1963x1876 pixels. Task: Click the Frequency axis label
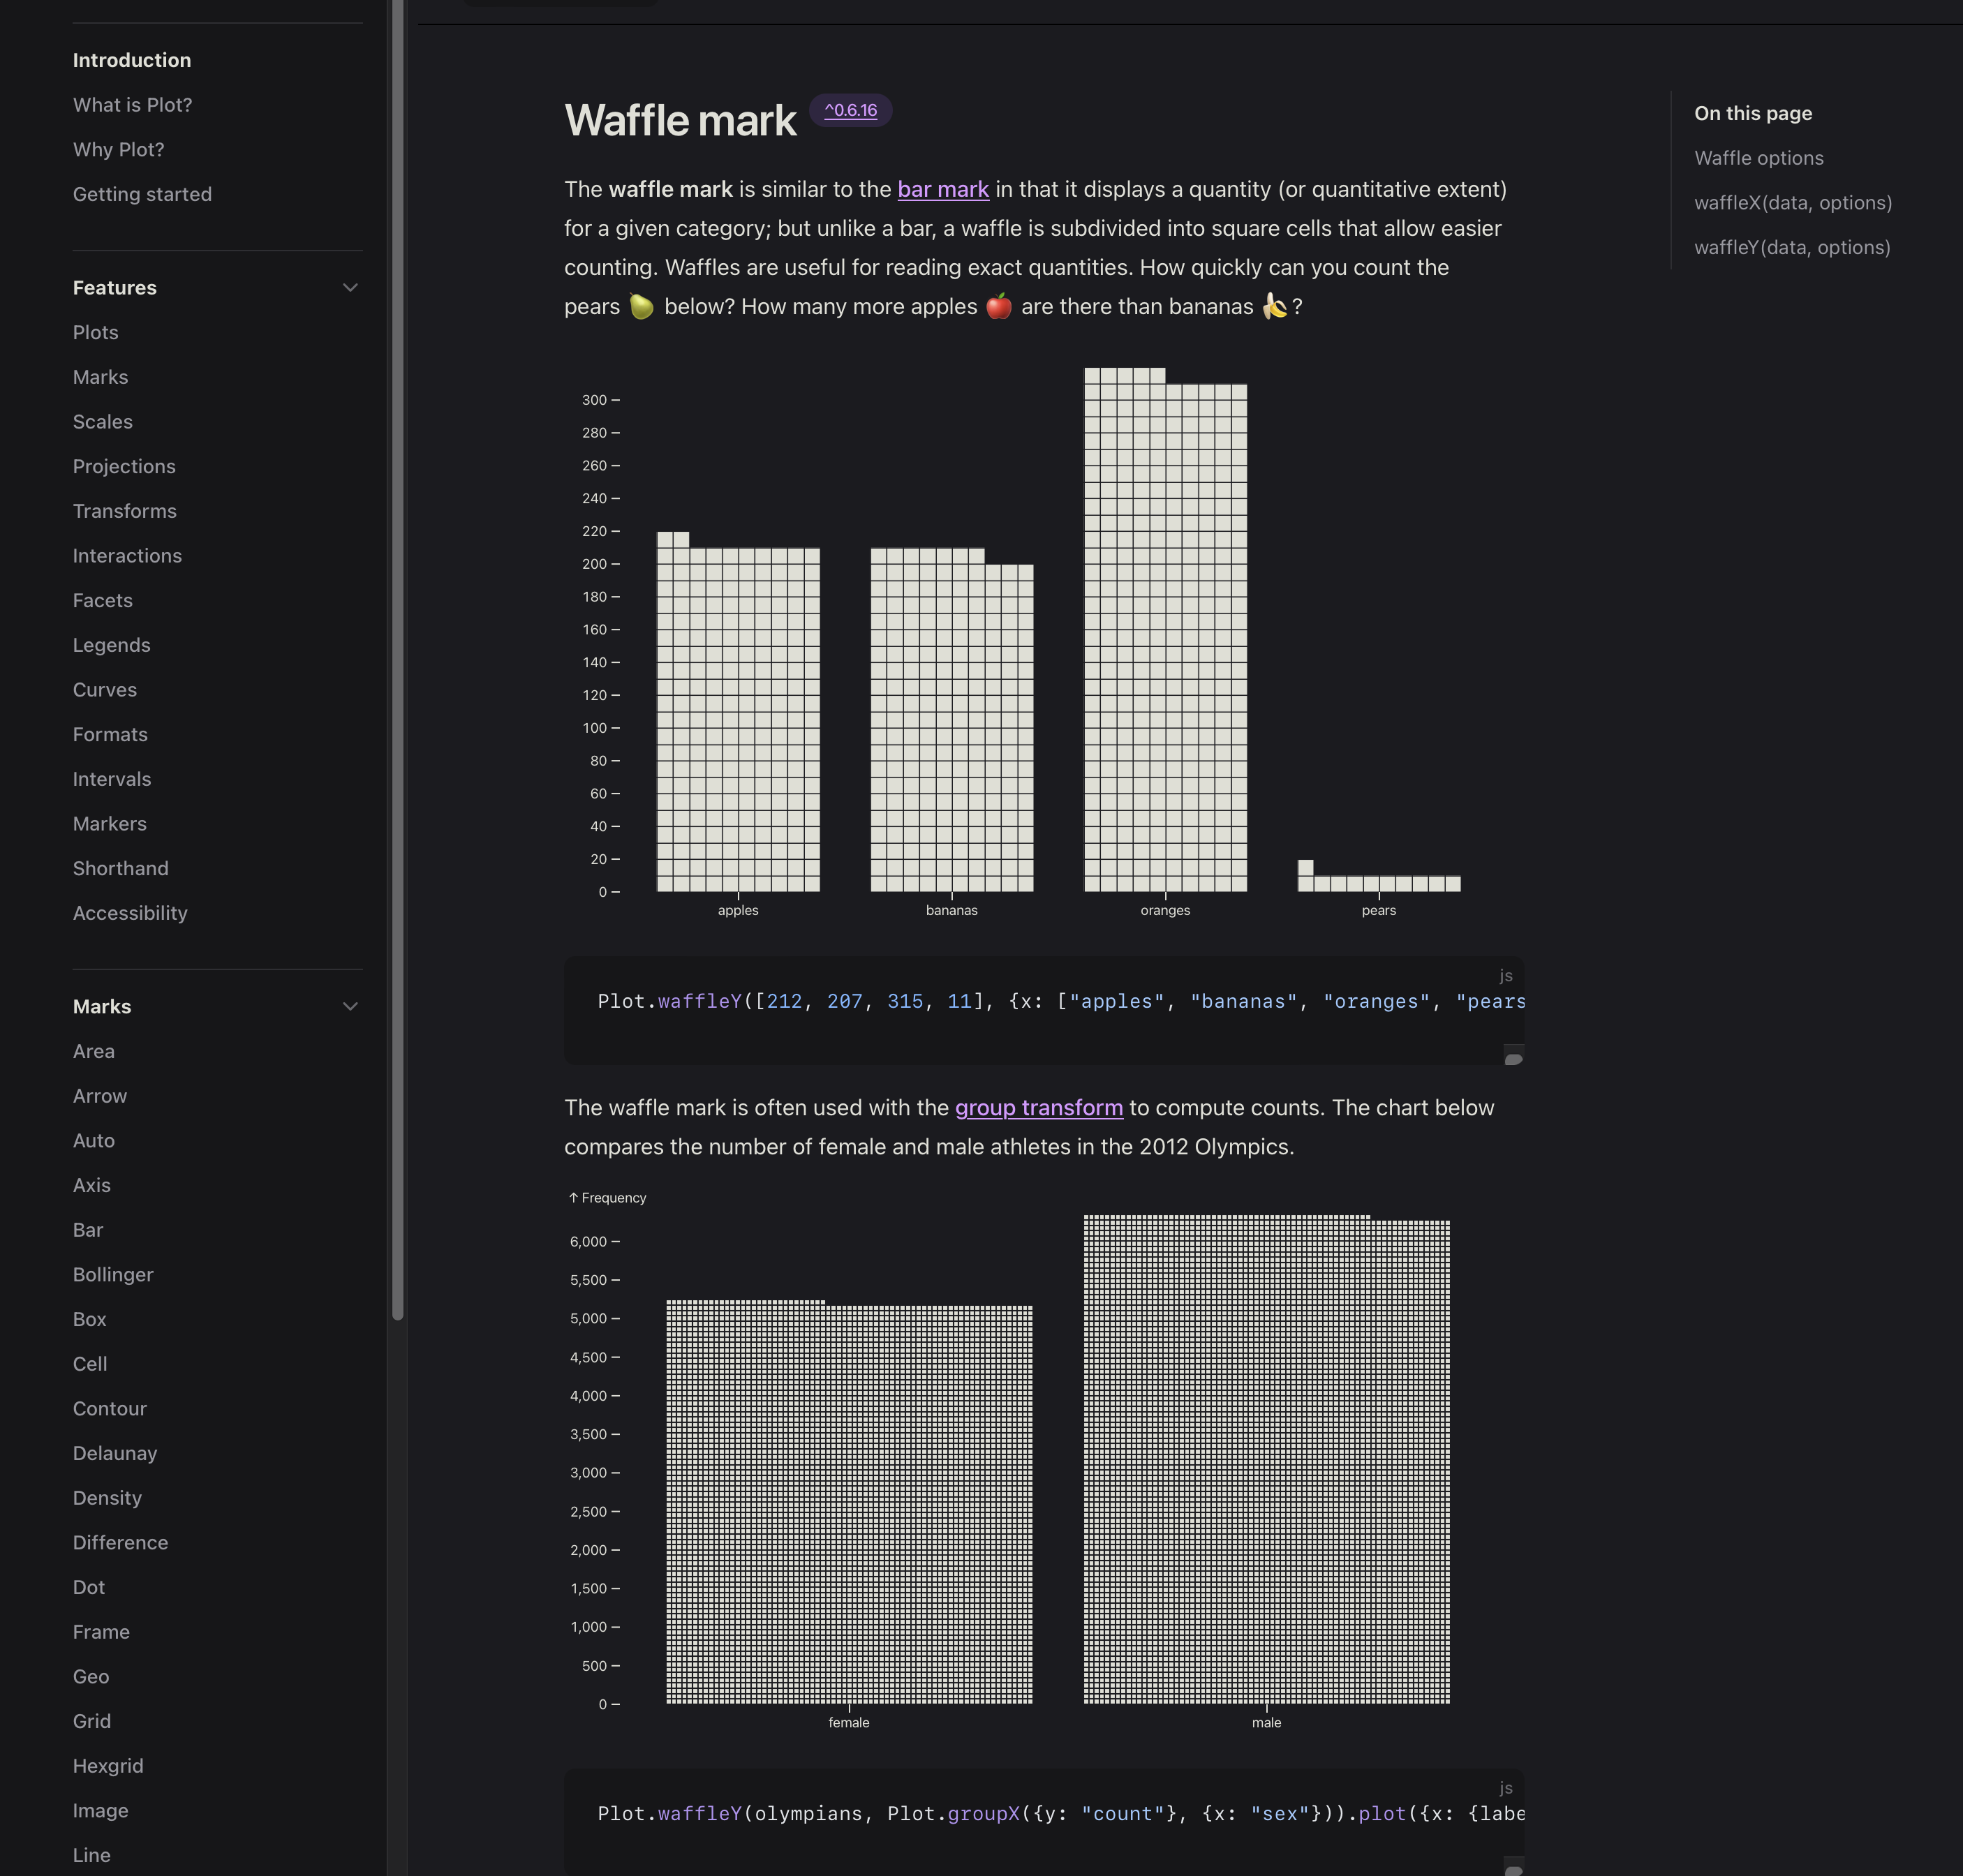tap(607, 1198)
